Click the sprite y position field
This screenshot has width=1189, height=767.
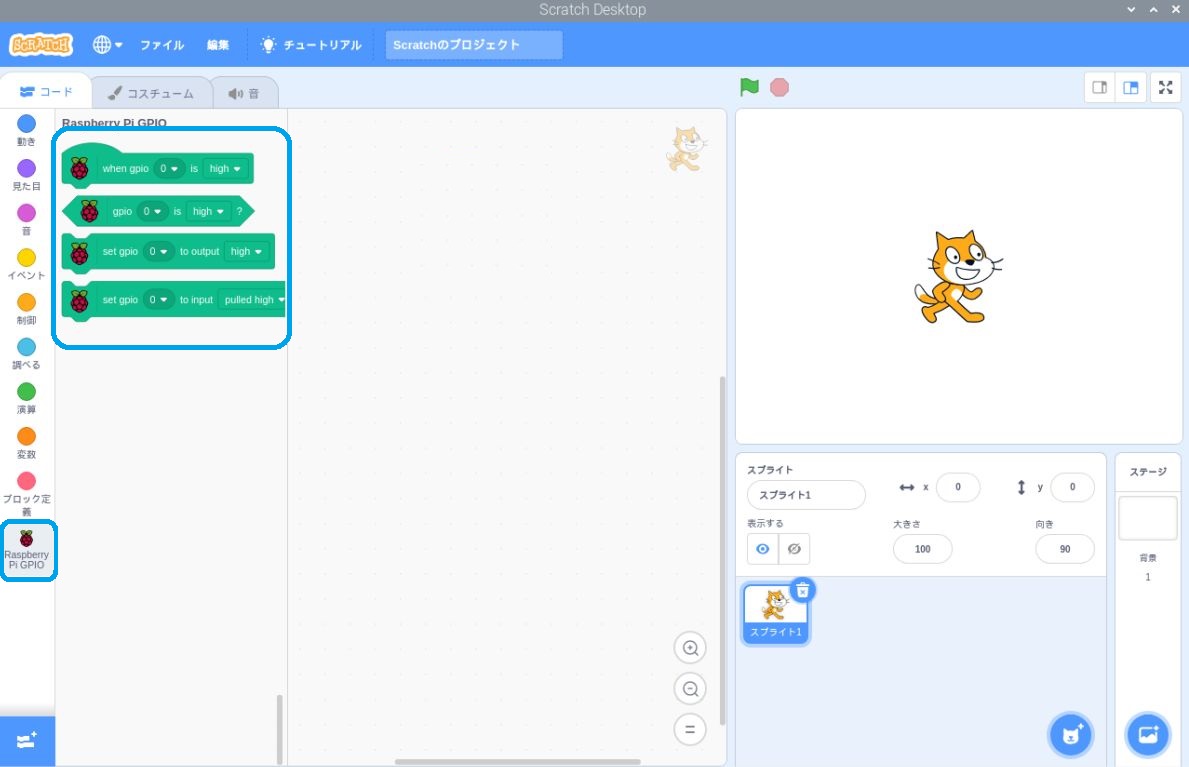1072,487
